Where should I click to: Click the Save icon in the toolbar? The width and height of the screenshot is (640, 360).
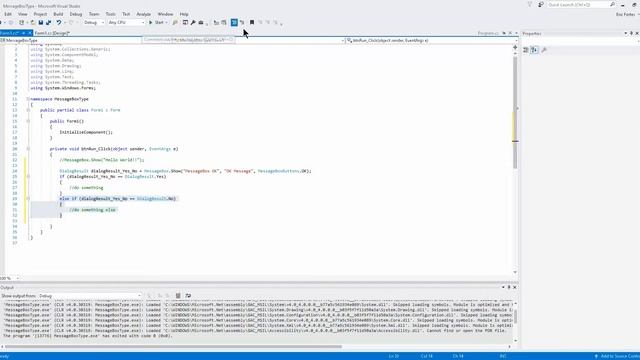(41, 22)
